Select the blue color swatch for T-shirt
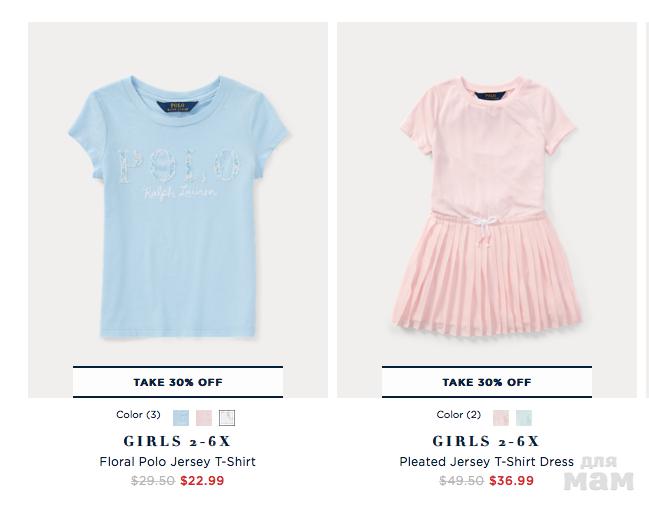The height and width of the screenshot is (505, 649). (x=180, y=418)
